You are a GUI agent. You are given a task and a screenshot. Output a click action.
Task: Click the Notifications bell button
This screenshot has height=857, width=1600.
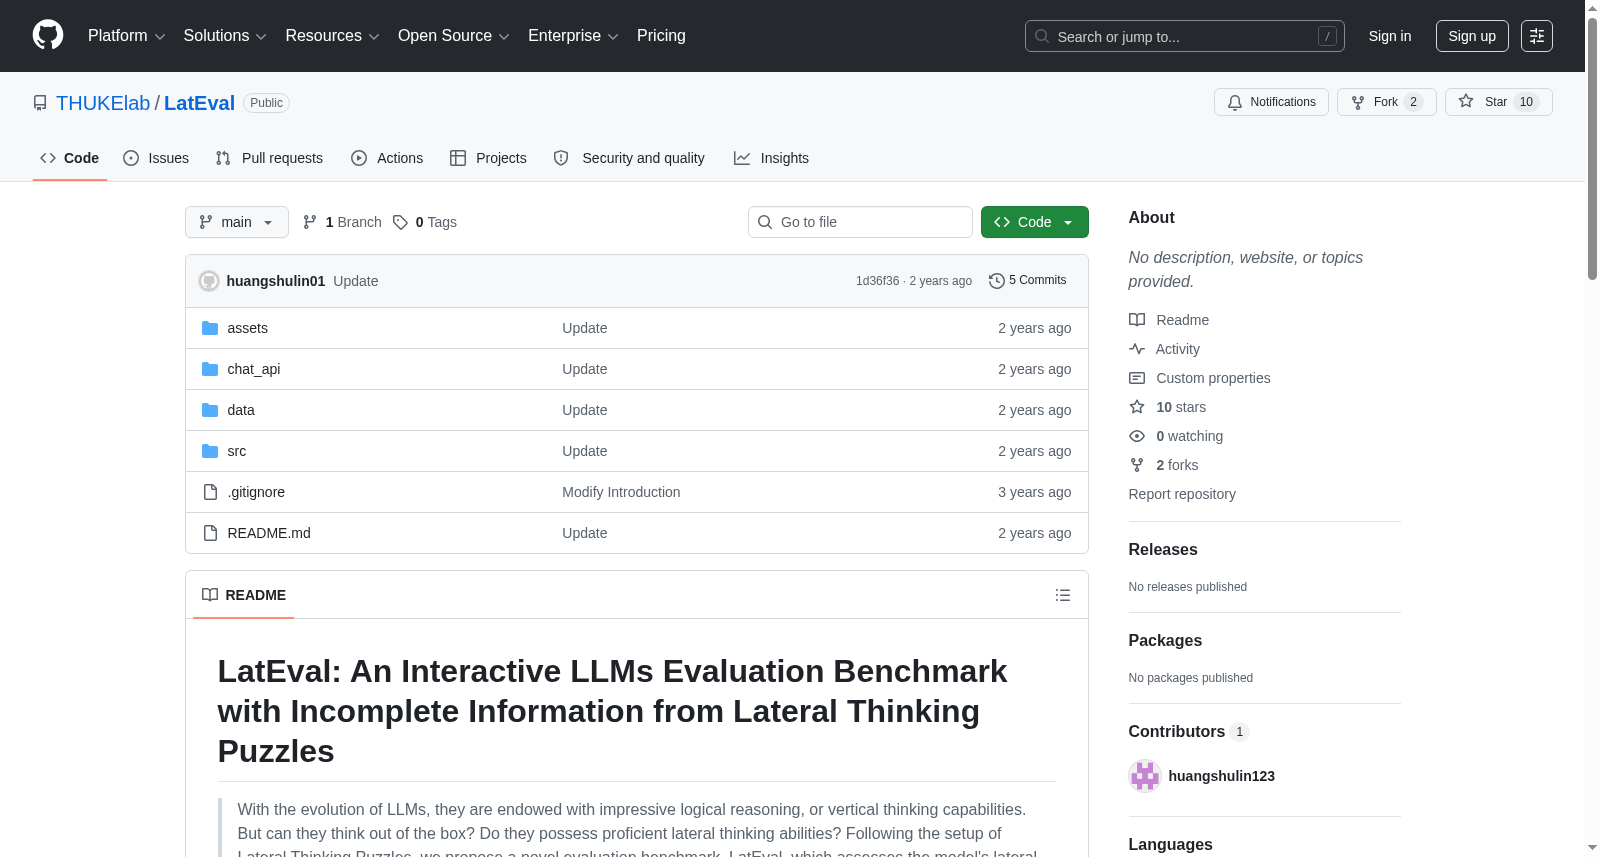tap(1271, 102)
